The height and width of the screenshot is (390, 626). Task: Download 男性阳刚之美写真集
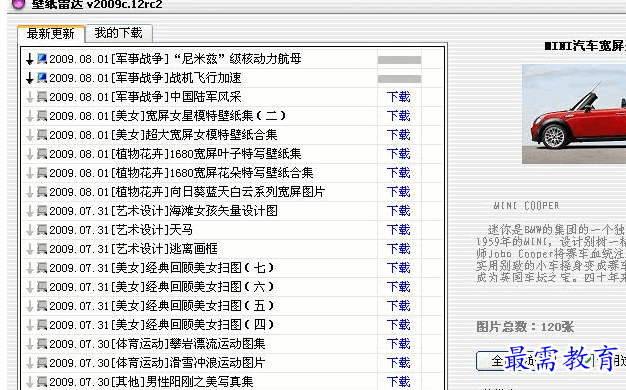tap(398, 382)
